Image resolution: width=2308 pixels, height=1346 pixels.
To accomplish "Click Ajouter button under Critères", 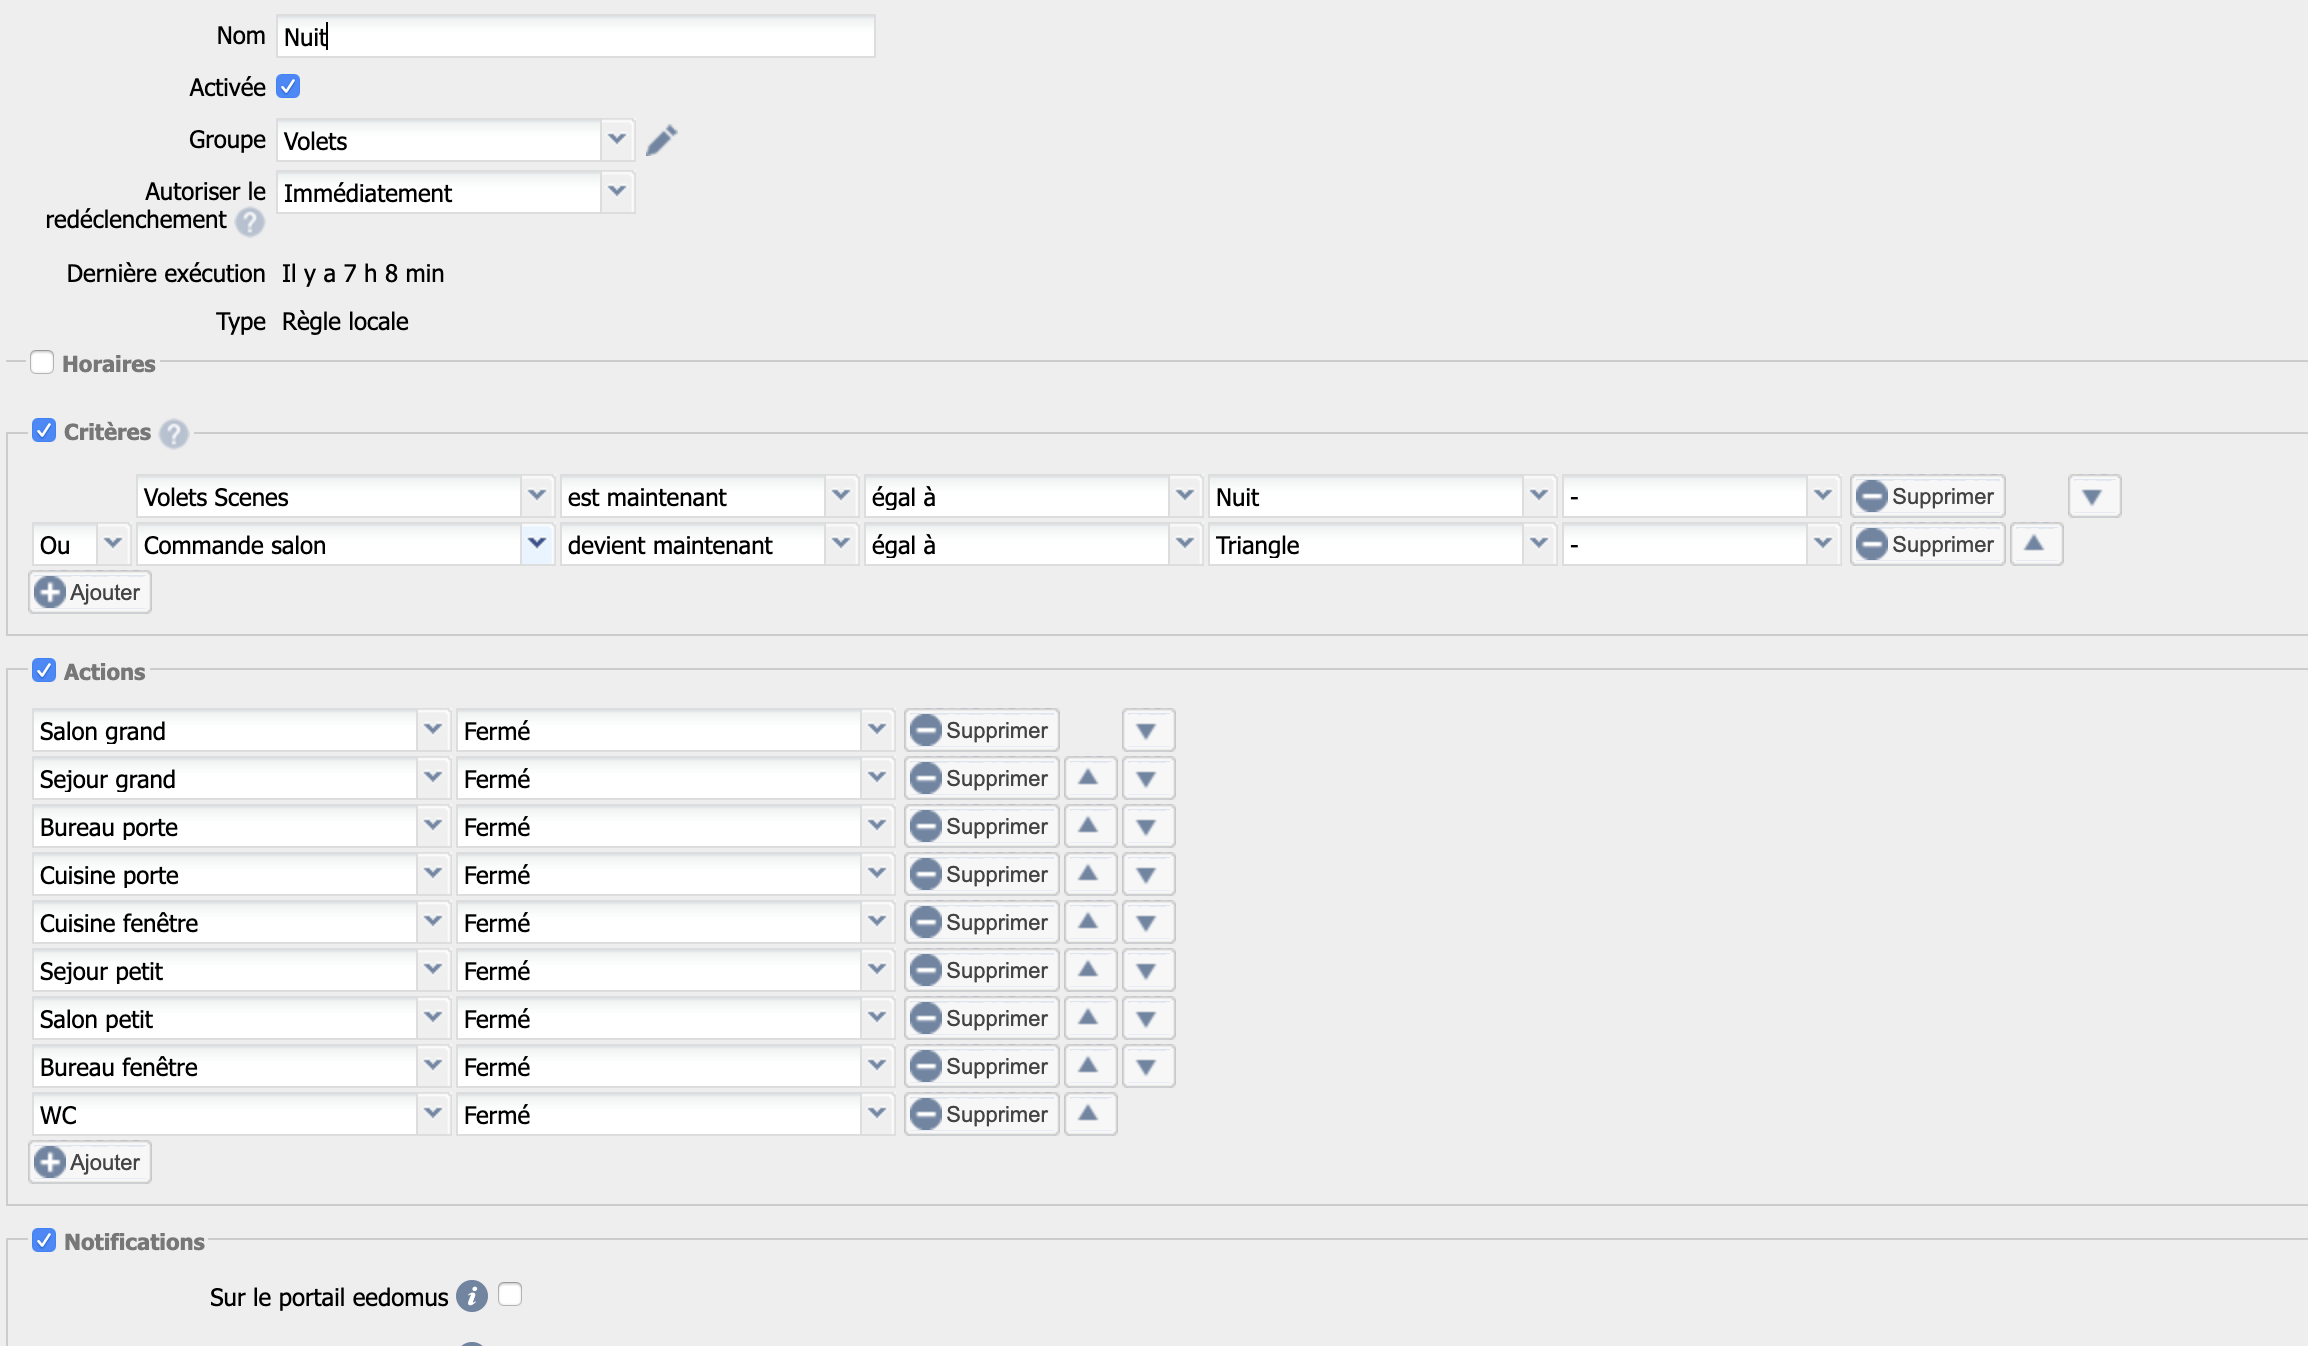I will [x=90, y=592].
